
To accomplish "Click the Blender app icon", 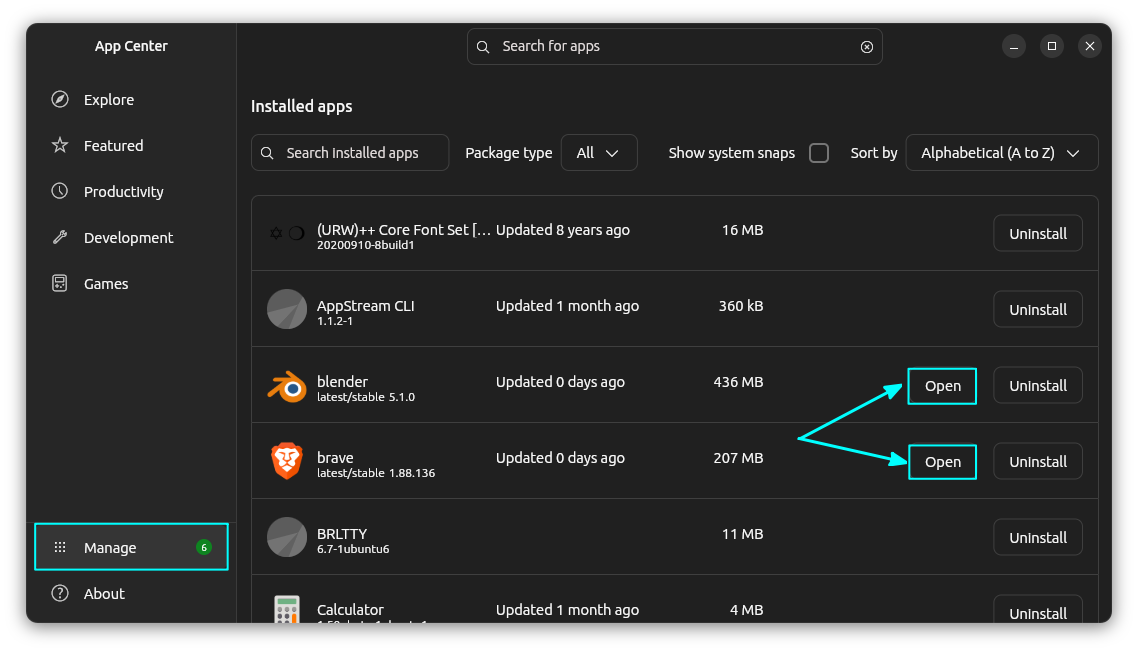I will tap(287, 385).
